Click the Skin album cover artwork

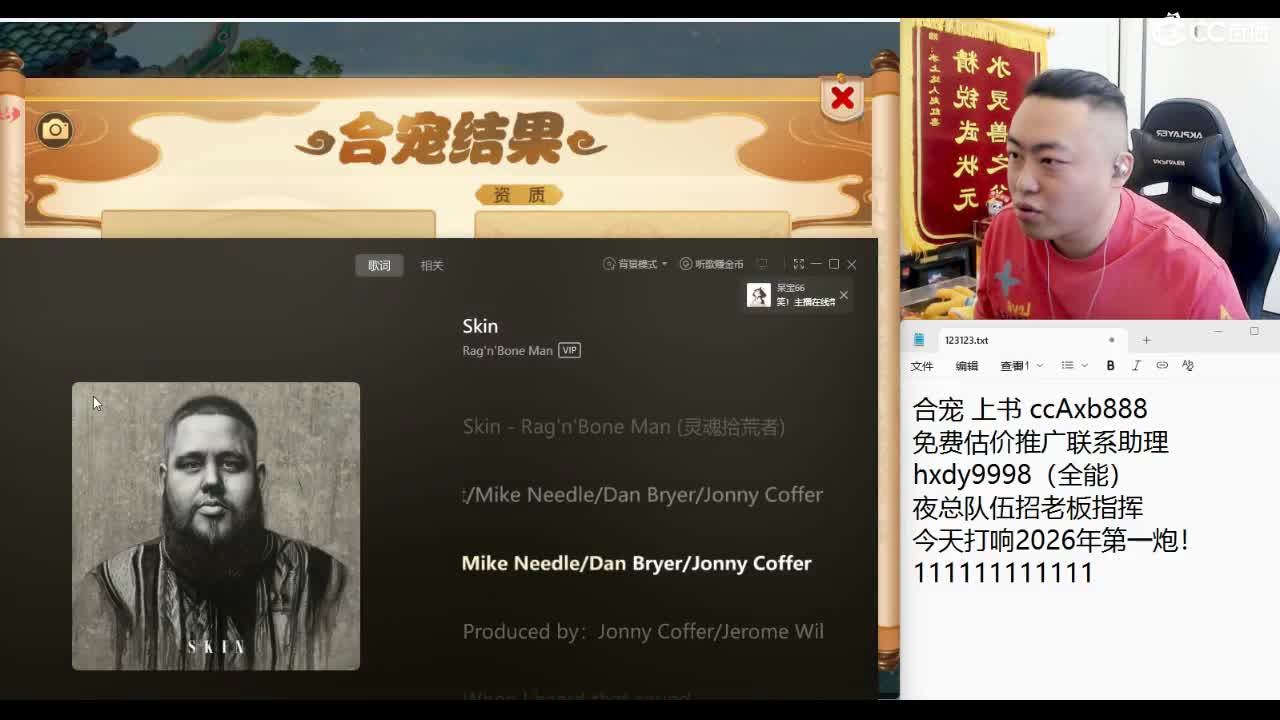tap(215, 525)
